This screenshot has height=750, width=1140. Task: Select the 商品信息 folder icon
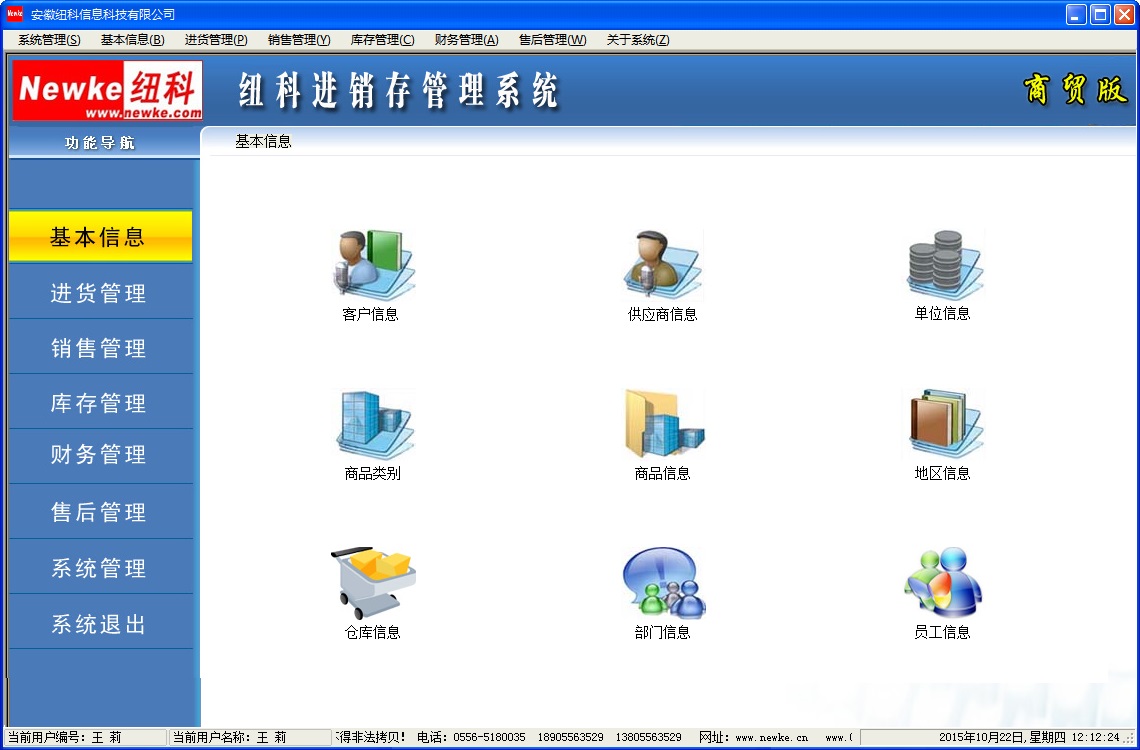click(662, 424)
